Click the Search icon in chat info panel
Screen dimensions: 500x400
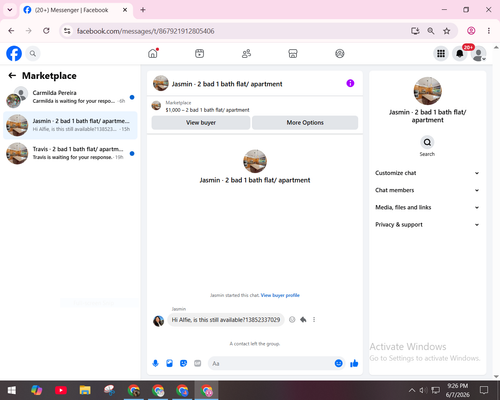(427, 142)
